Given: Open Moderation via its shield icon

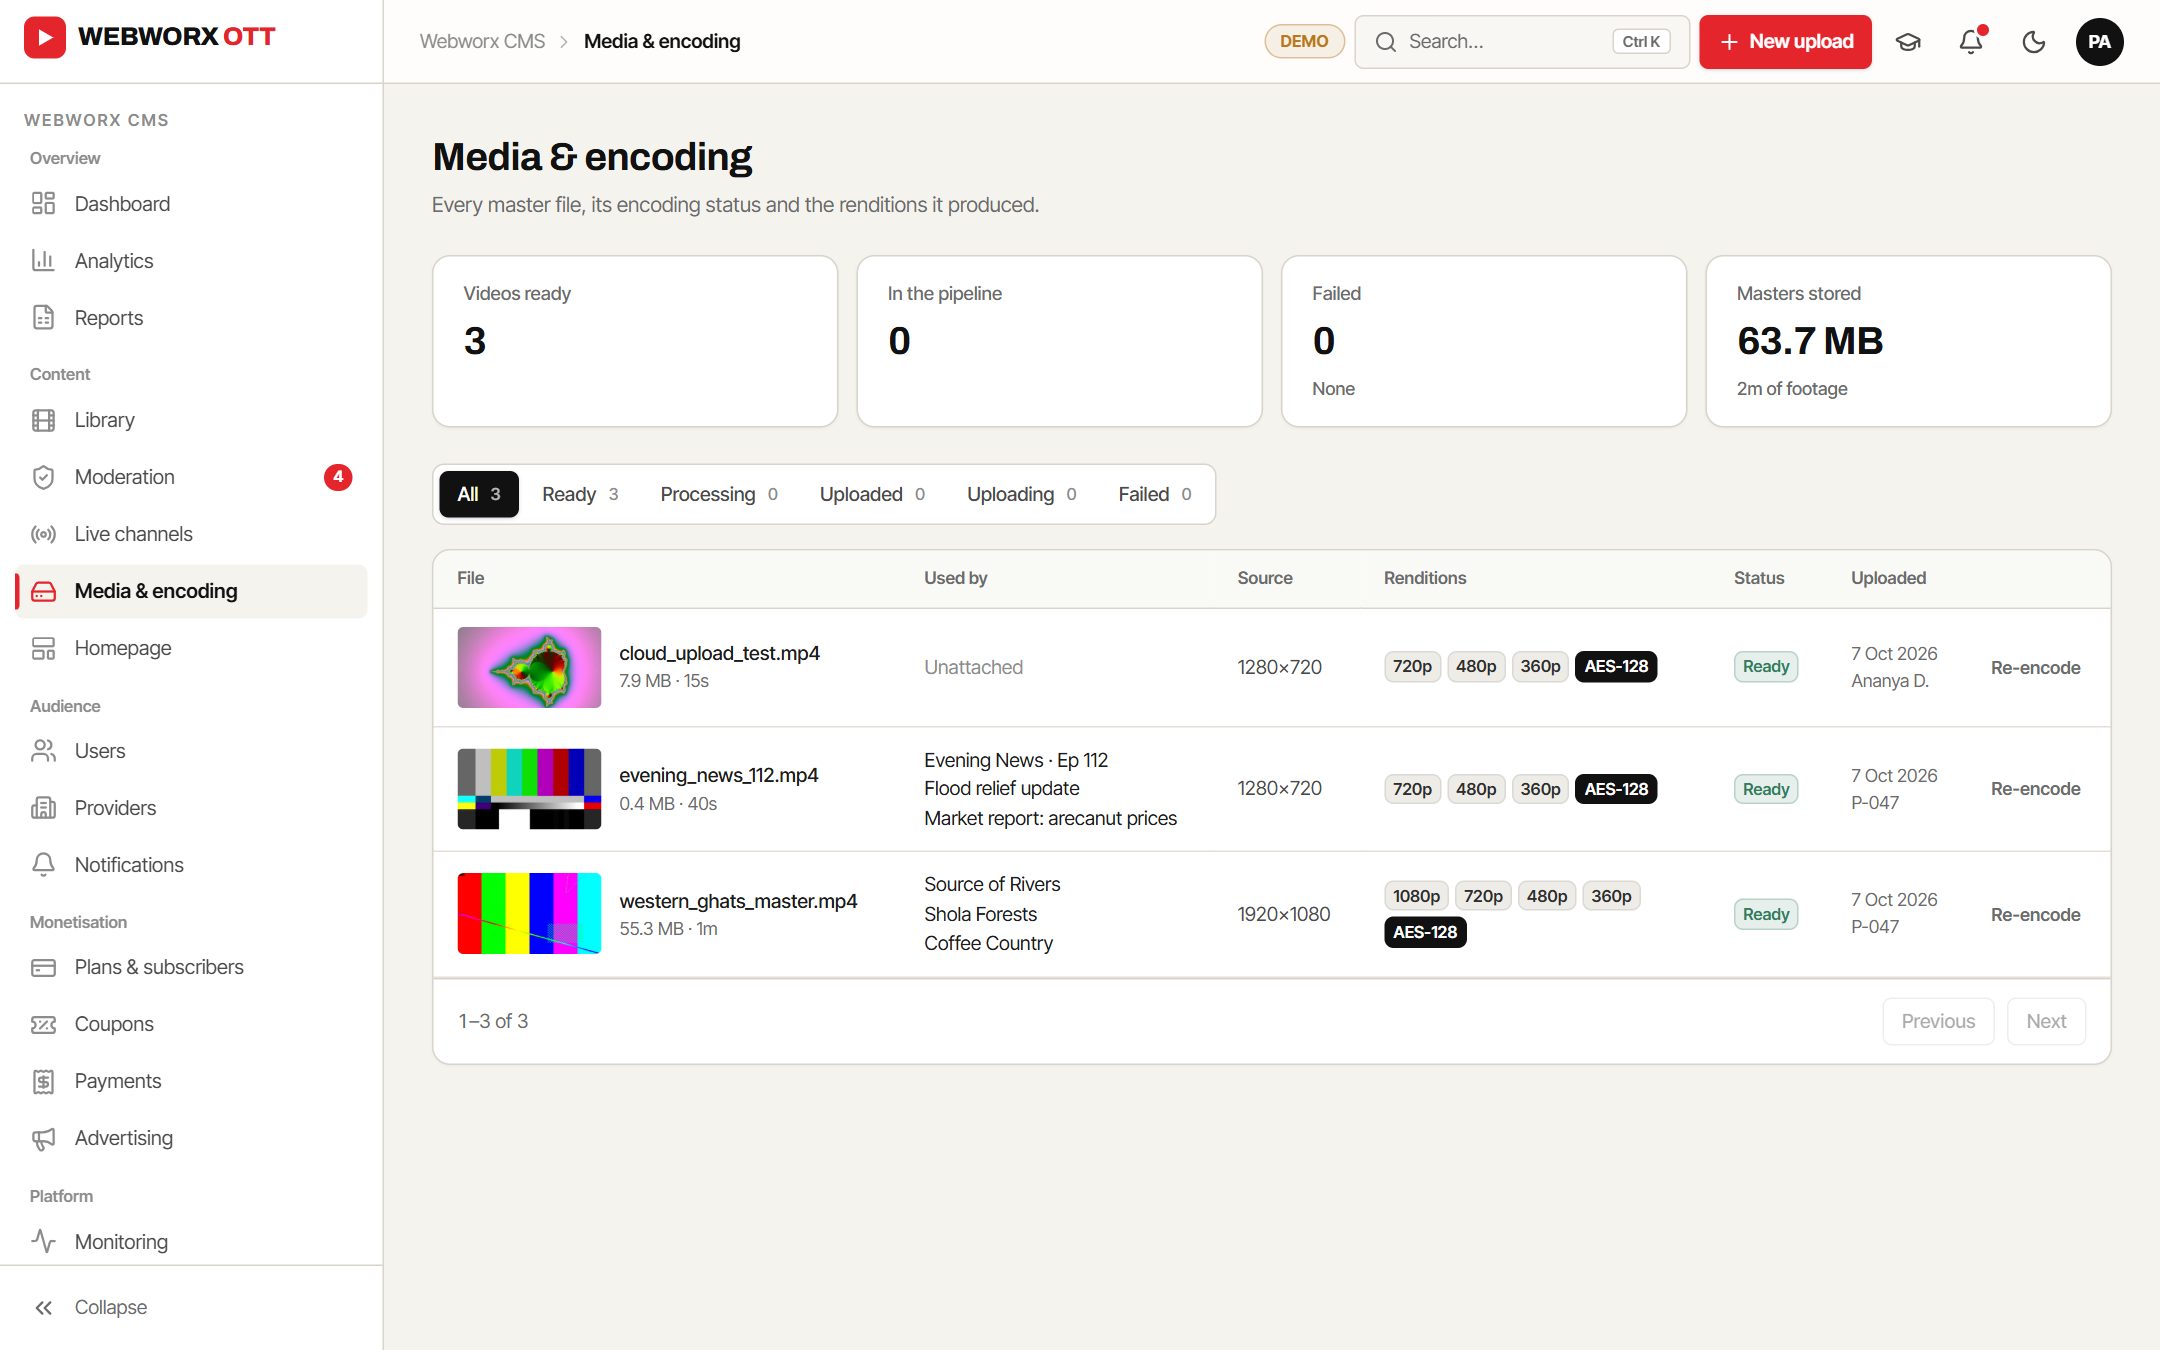Looking at the screenshot, I should [43, 477].
